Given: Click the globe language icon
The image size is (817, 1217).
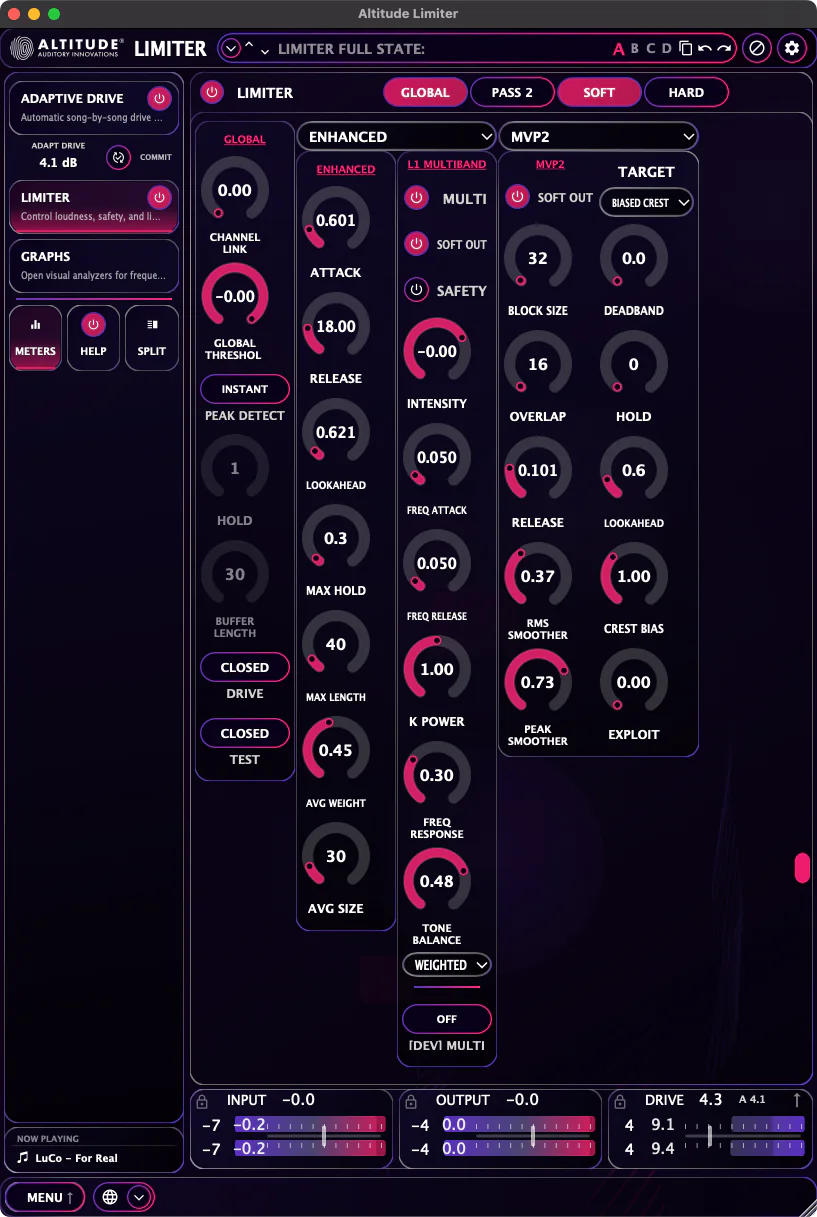Looking at the screenshot, I should coord(110,1197).
